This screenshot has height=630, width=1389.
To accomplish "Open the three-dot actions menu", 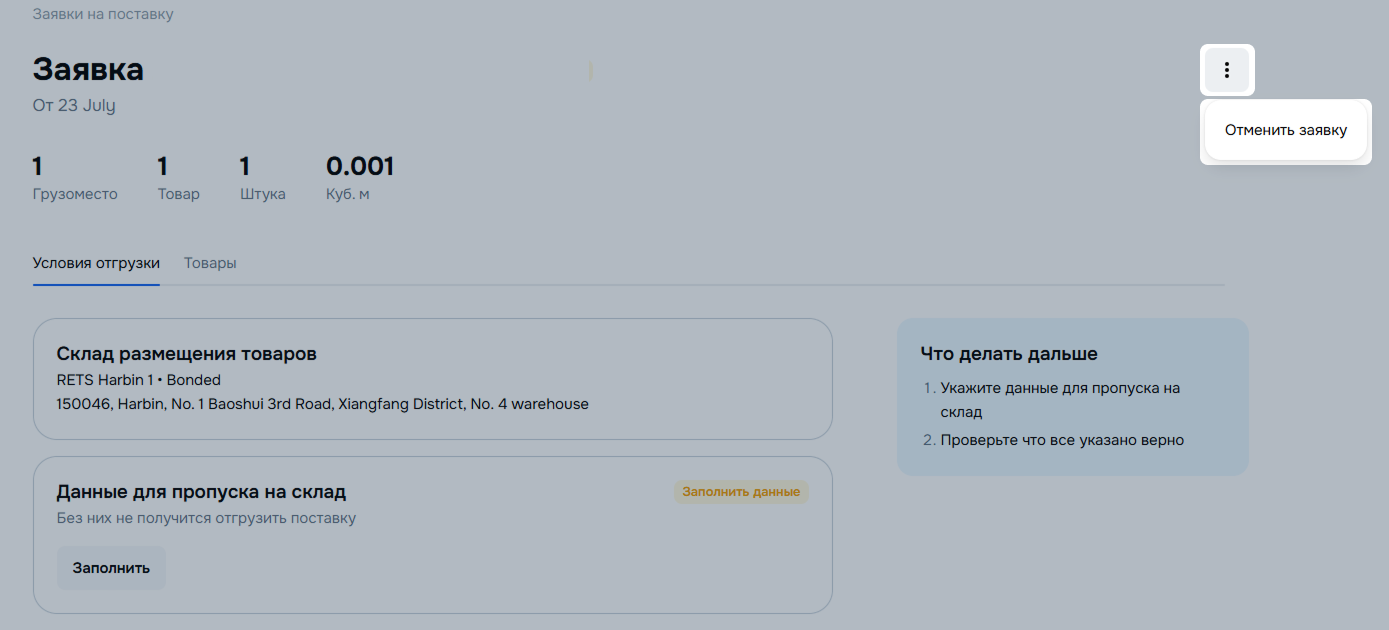I will 1227,71.
